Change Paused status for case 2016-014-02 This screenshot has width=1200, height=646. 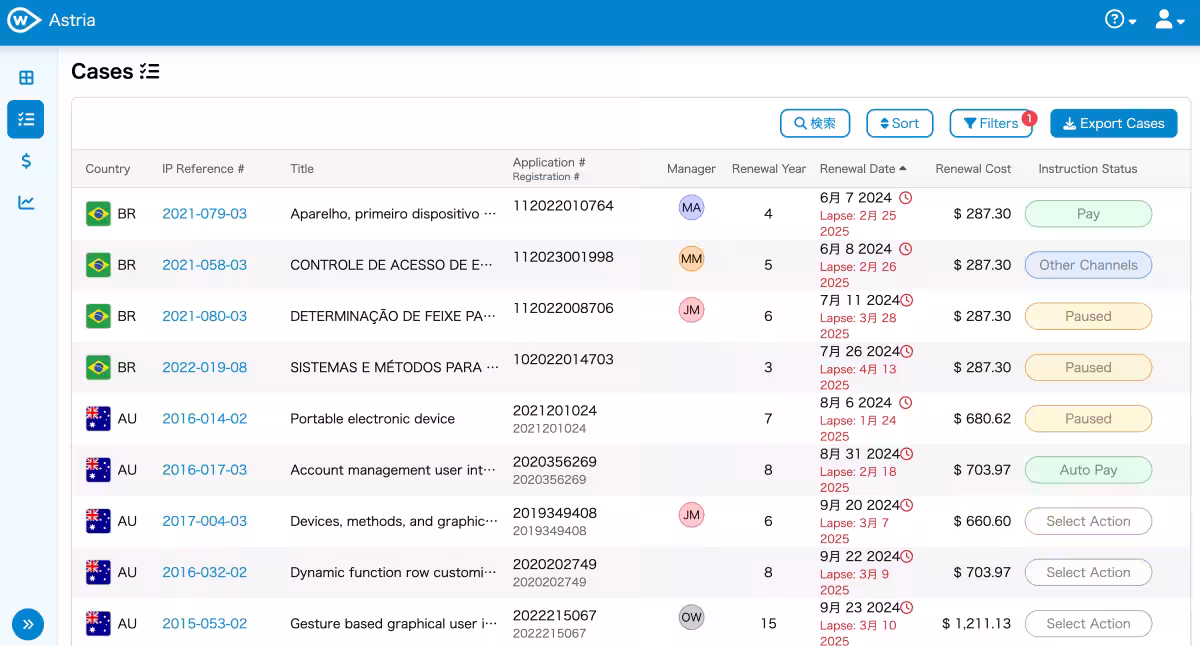pyautogui.click(x=1088, y=419)
